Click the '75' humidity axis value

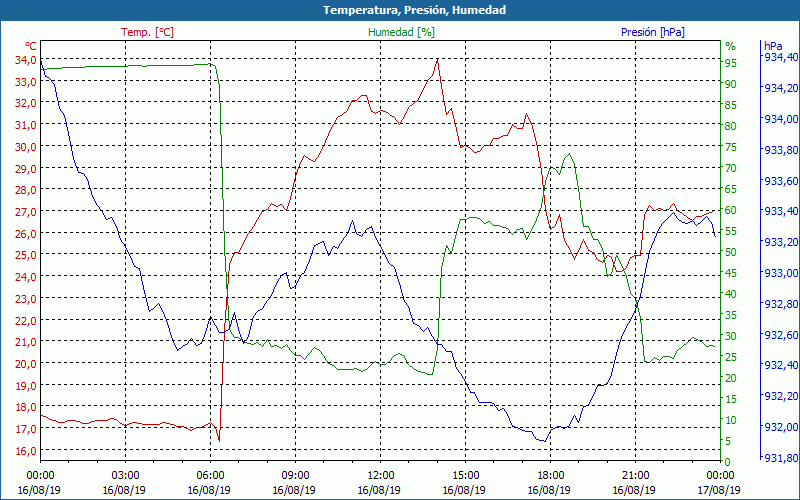click(731, 147)
